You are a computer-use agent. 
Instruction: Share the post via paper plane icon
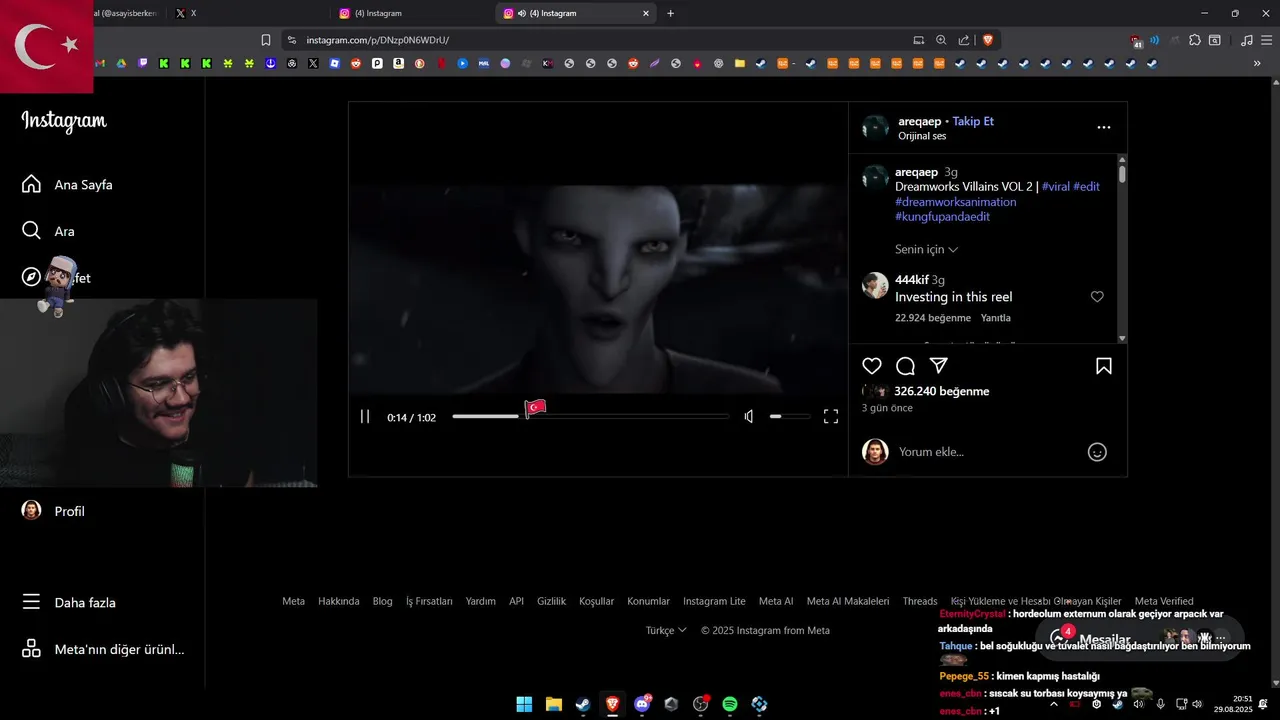[x=938, y=366]
